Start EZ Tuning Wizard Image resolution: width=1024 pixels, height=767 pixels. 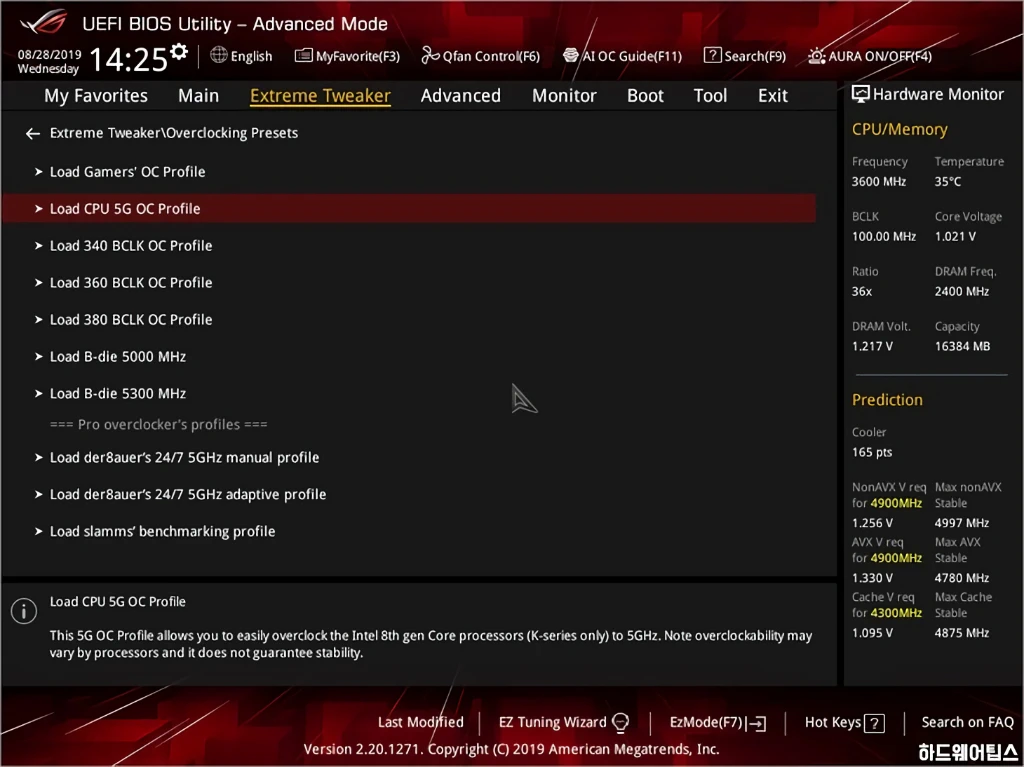click(564, 723)
